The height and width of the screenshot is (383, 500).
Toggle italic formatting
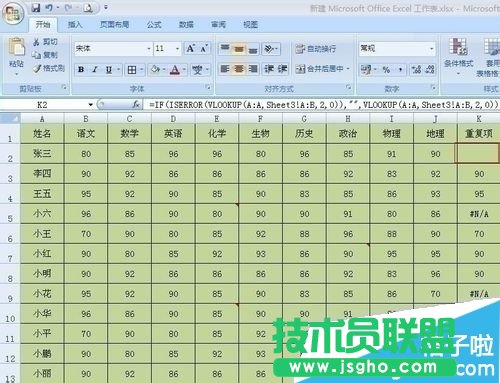95,69
